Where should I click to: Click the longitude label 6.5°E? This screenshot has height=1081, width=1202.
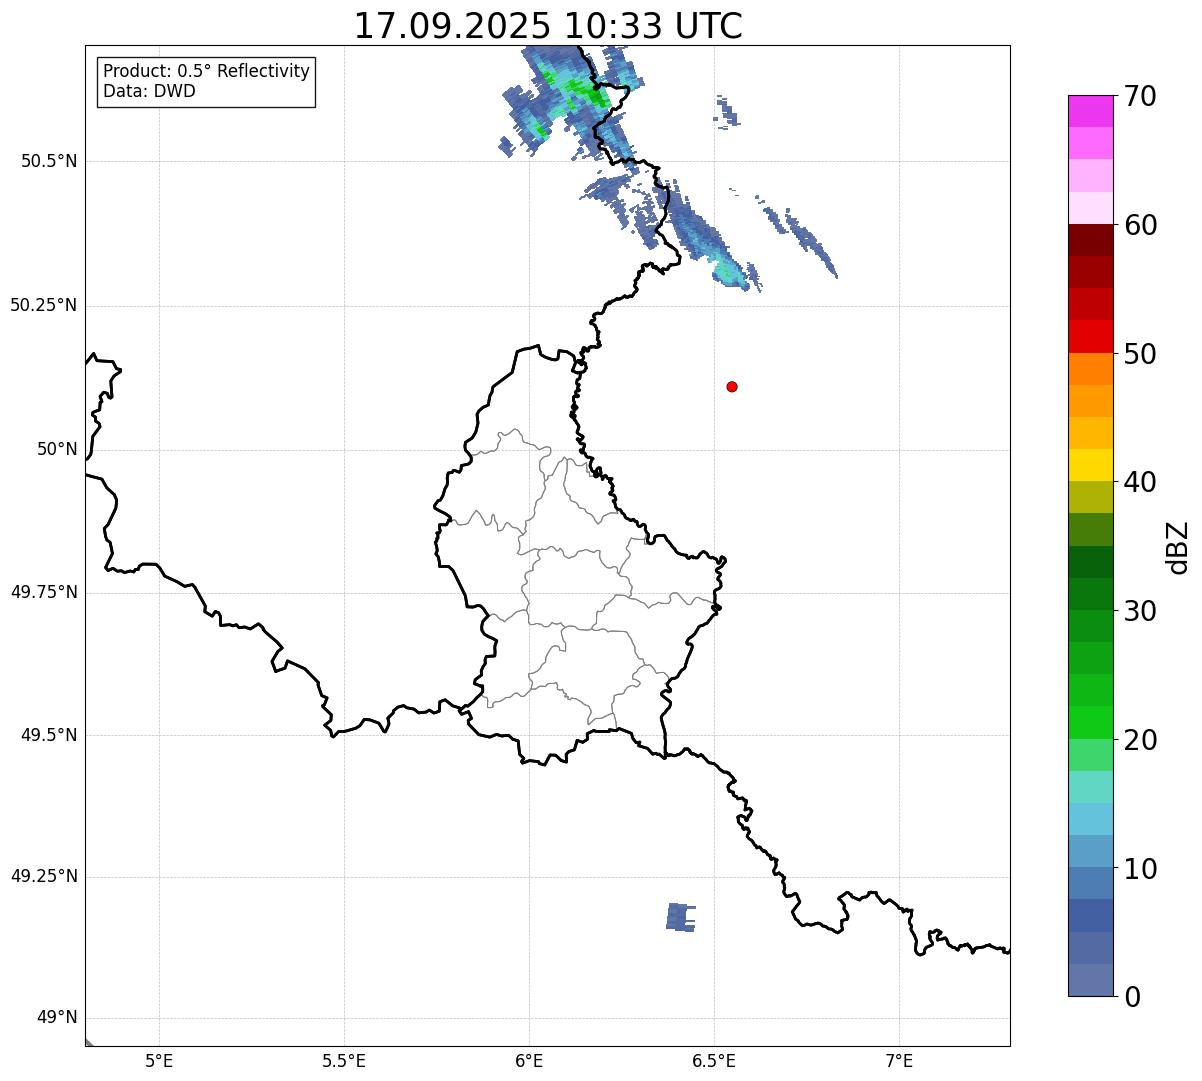714,1062
